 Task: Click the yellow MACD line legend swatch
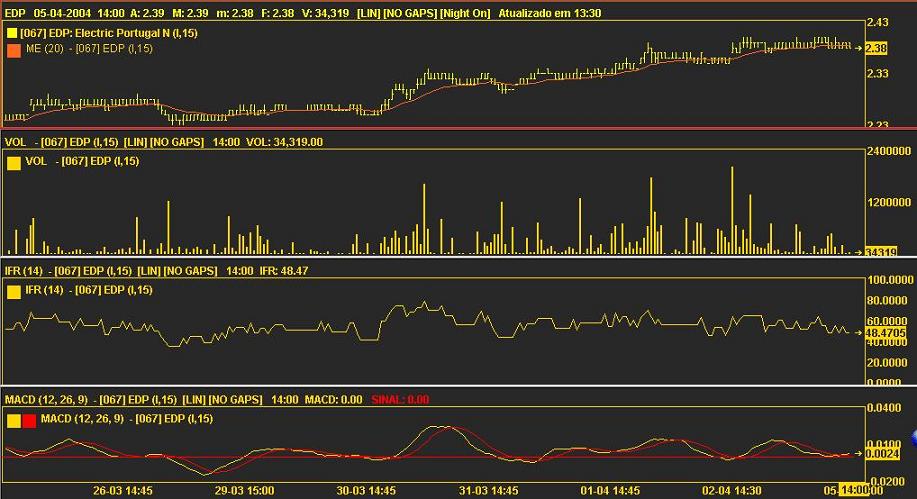pos(14,420)
